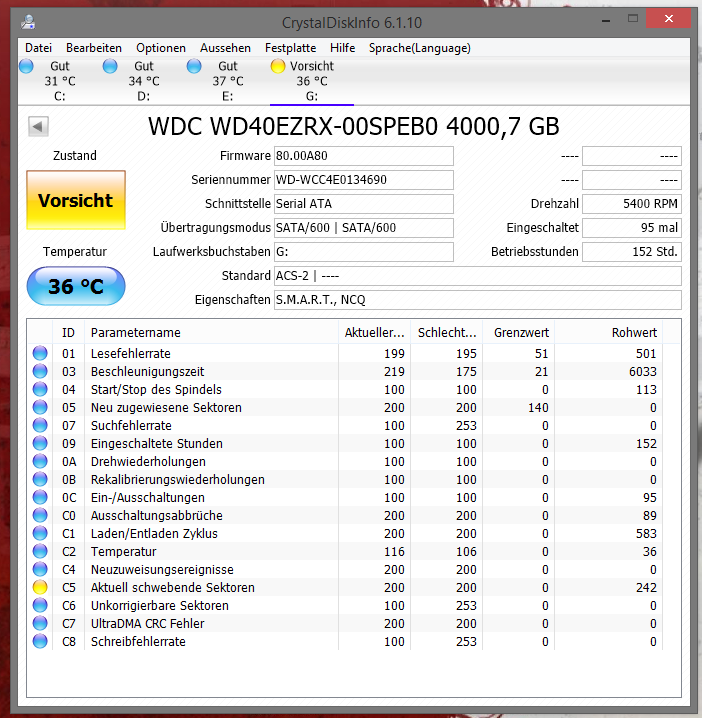
Task: Click status icon of Start/Stop des Spindels
Action: (40, 389)
